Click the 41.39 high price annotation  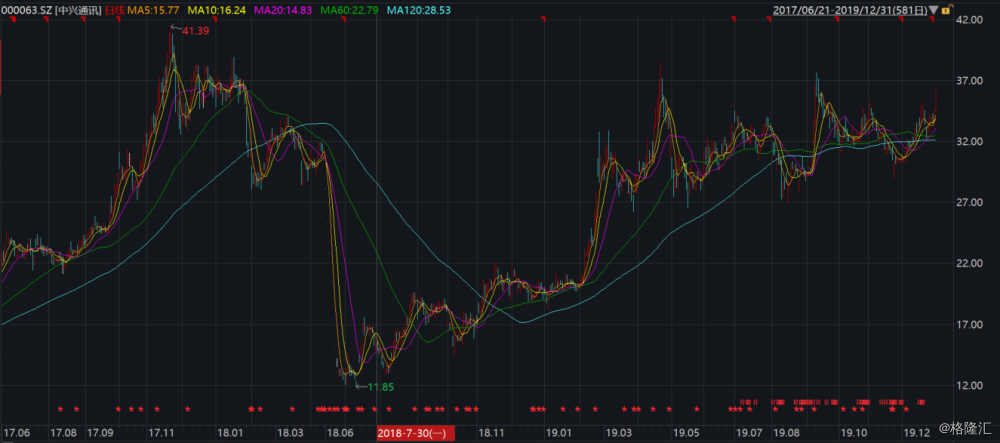(196, 31)
